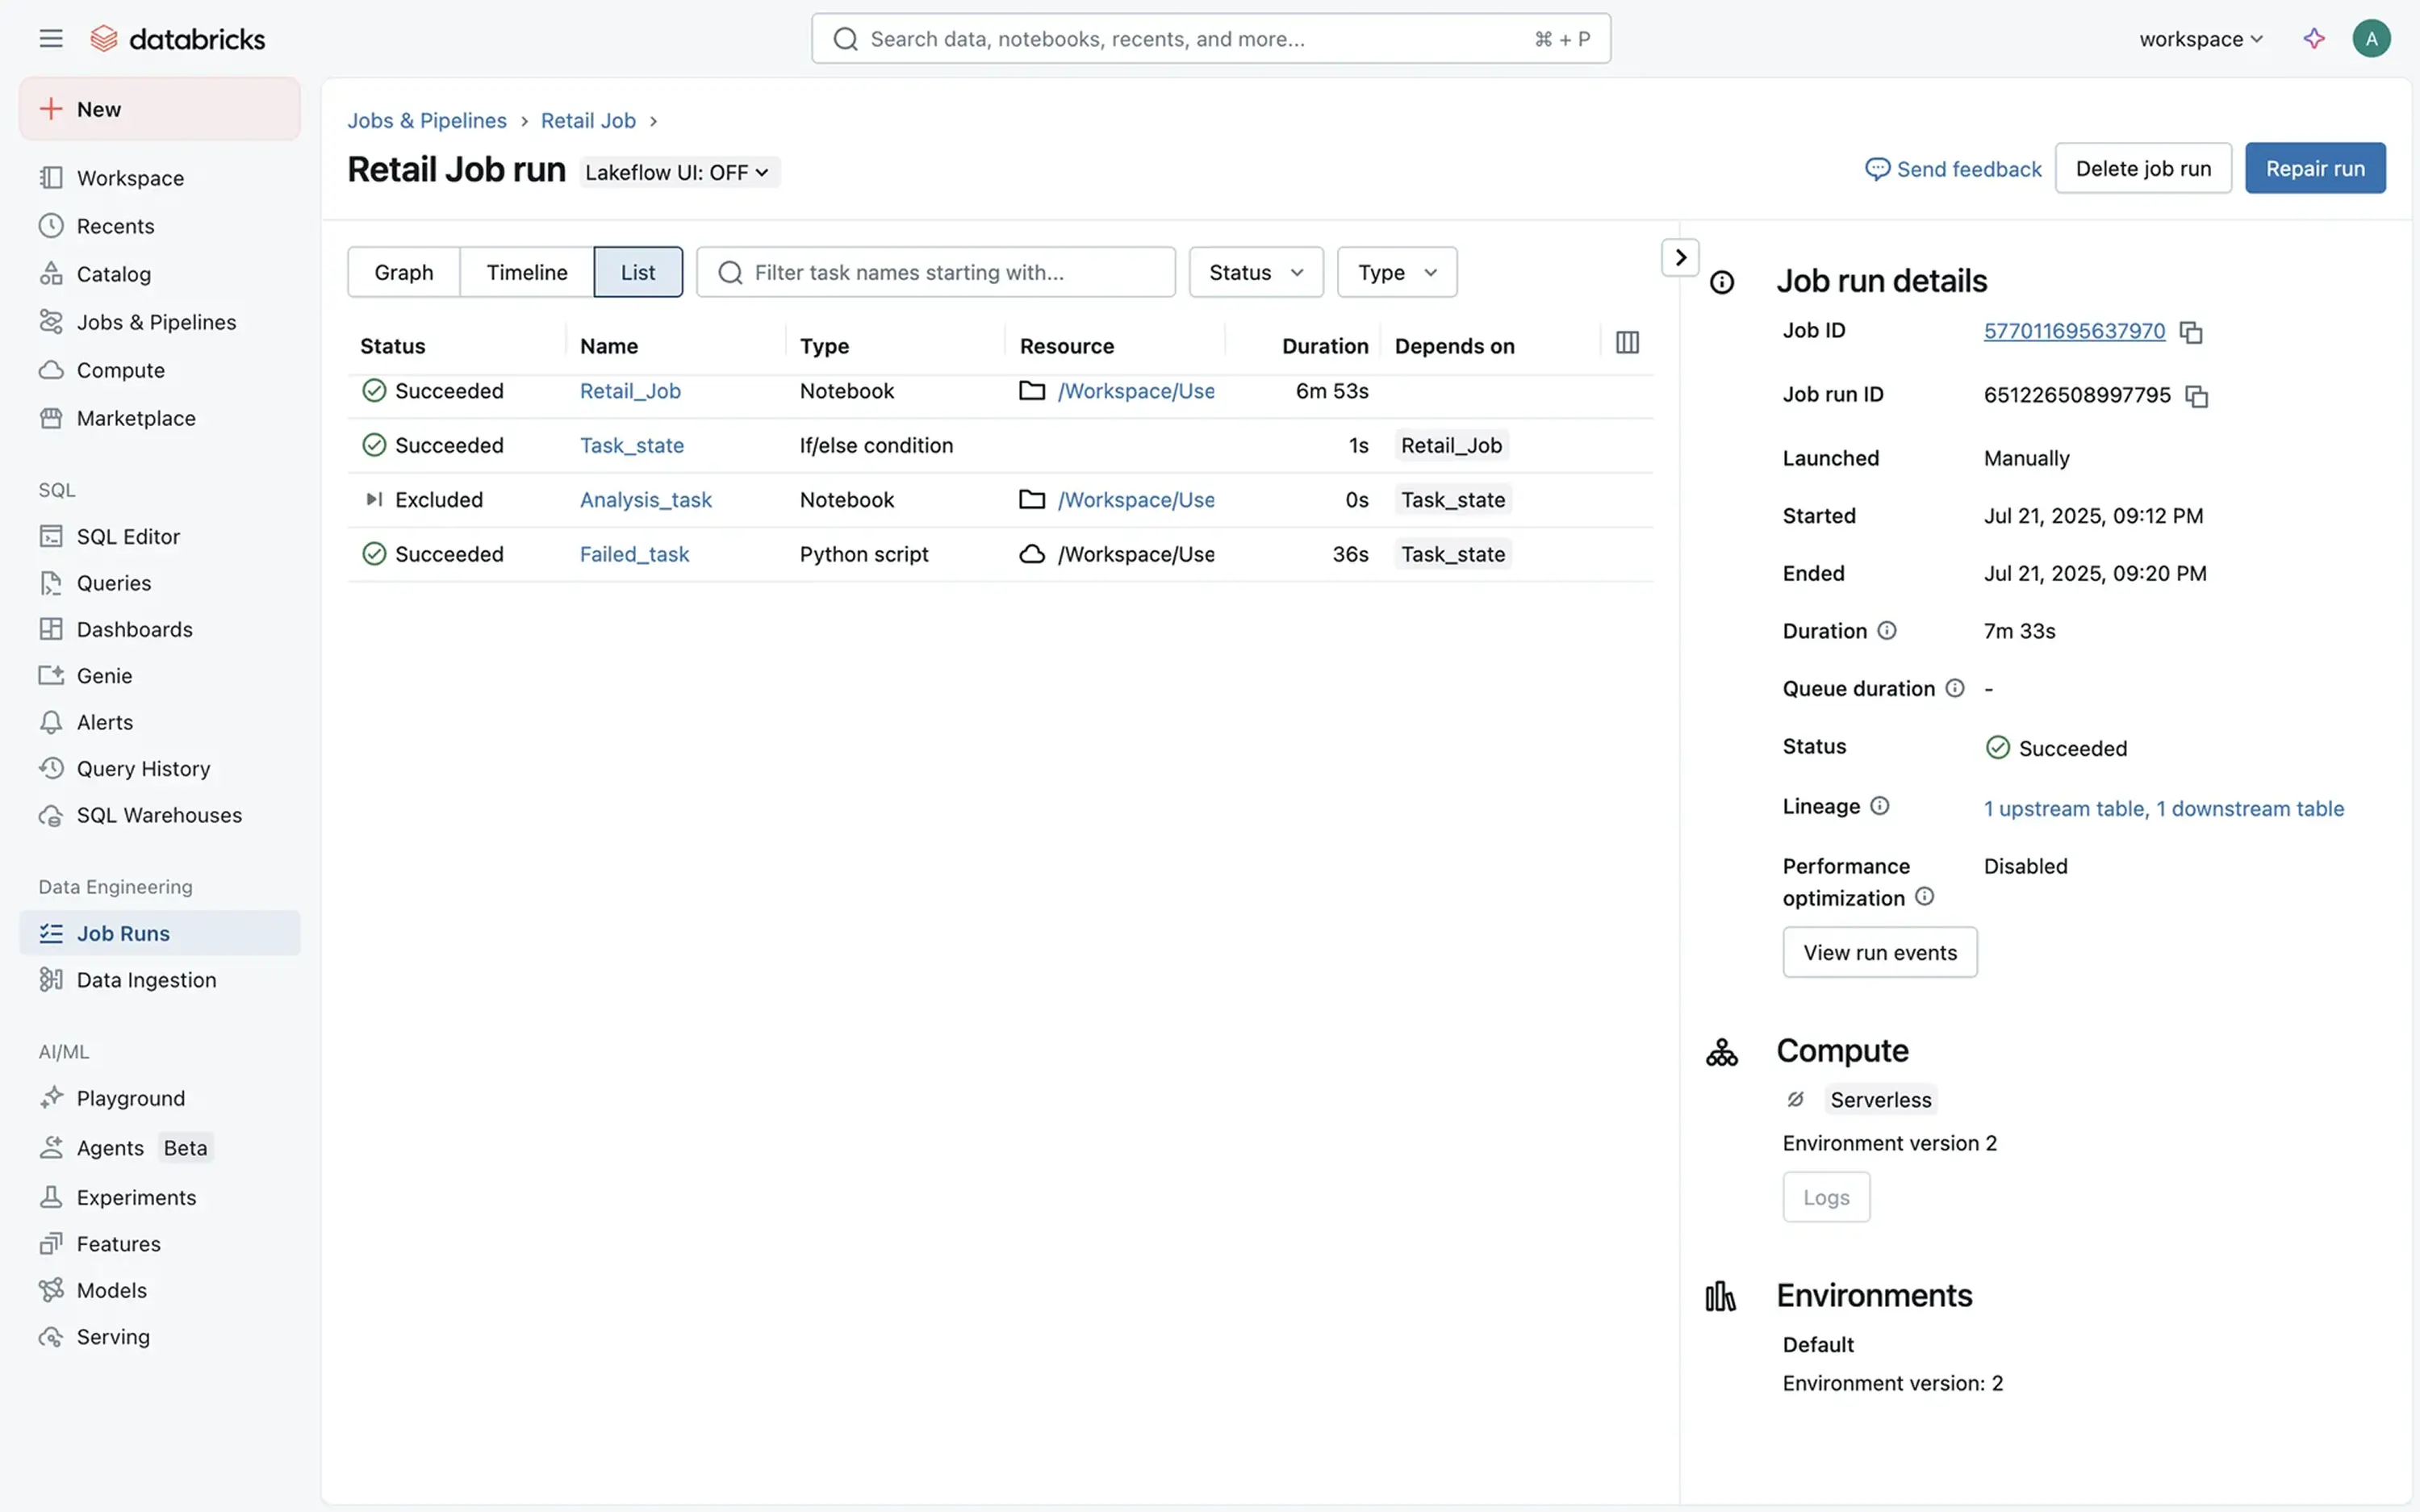Open the user avatar menu

2372,38
